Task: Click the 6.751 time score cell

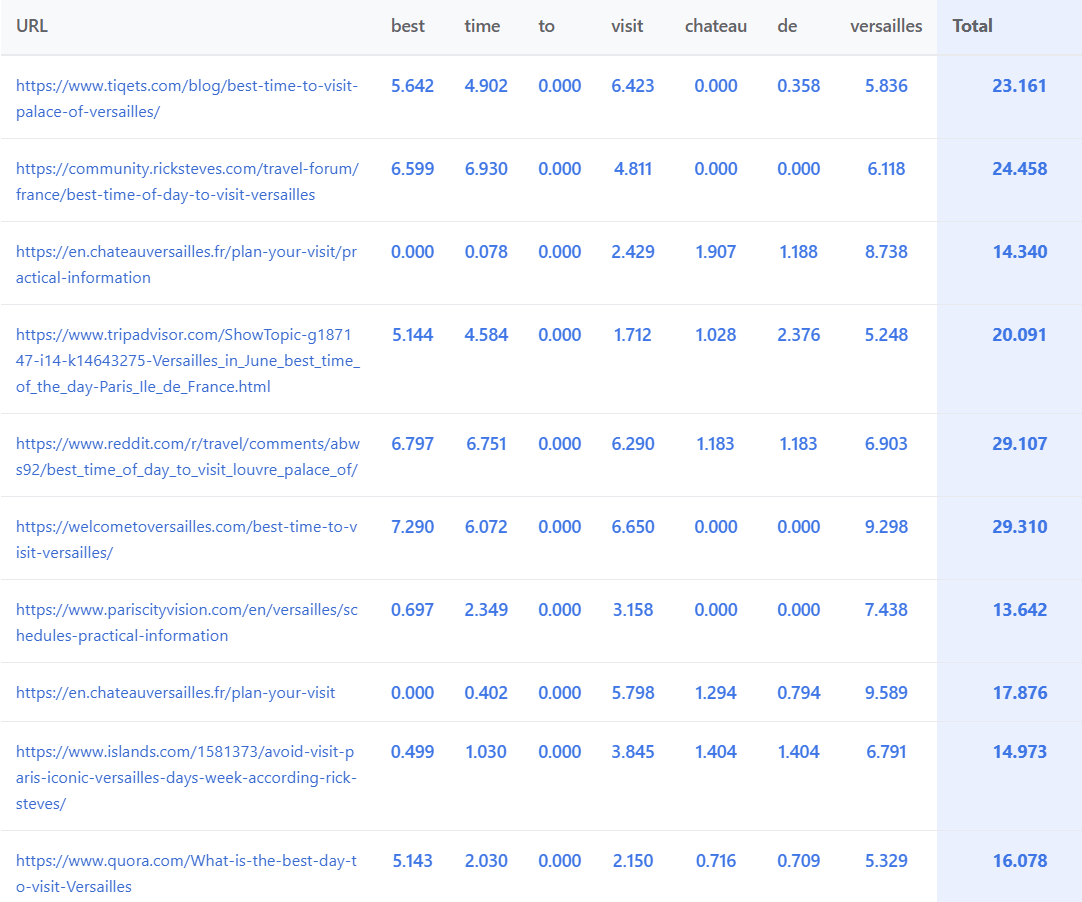Action: tap(486, 443)
